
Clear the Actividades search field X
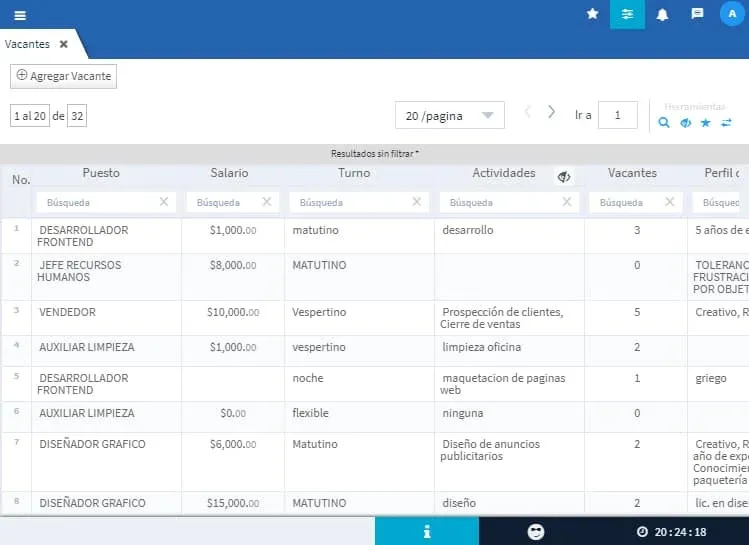[x=567, y=202]
